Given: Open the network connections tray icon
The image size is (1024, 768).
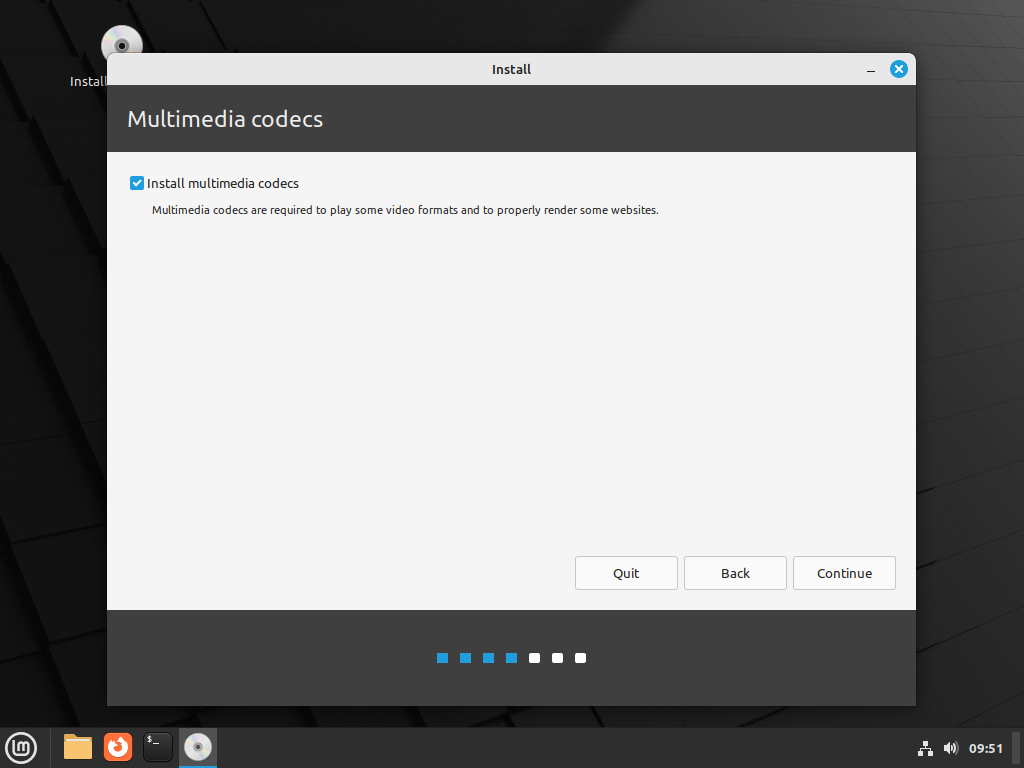Looking at the screenshot, I should [925, 748].
